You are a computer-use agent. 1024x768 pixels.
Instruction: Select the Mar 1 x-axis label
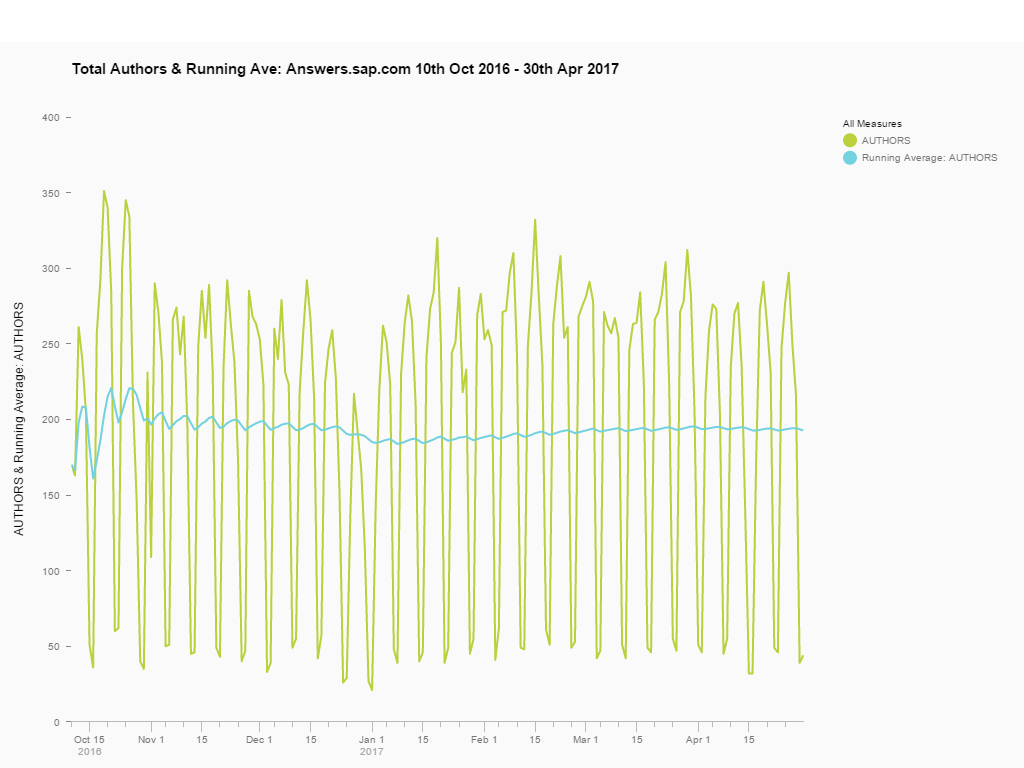585,740
